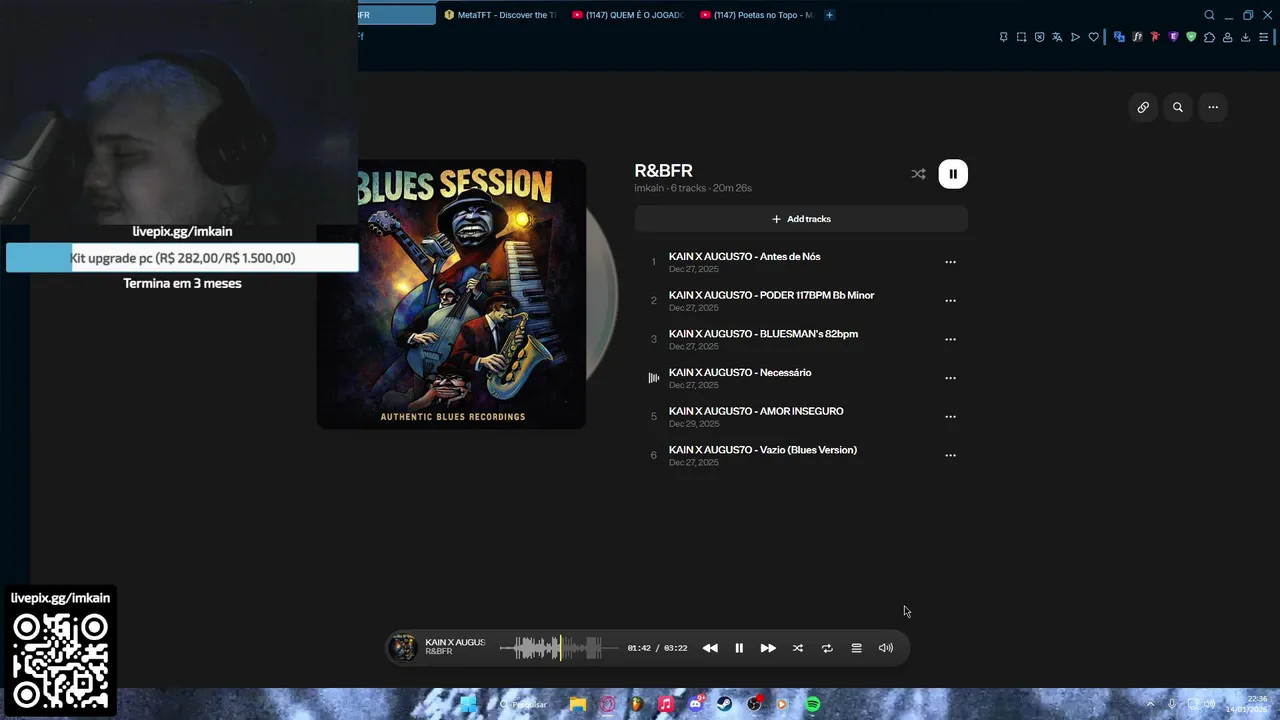Switch to the MetaTFT browser tab
1280x720 pixels.
click(500, 15)
